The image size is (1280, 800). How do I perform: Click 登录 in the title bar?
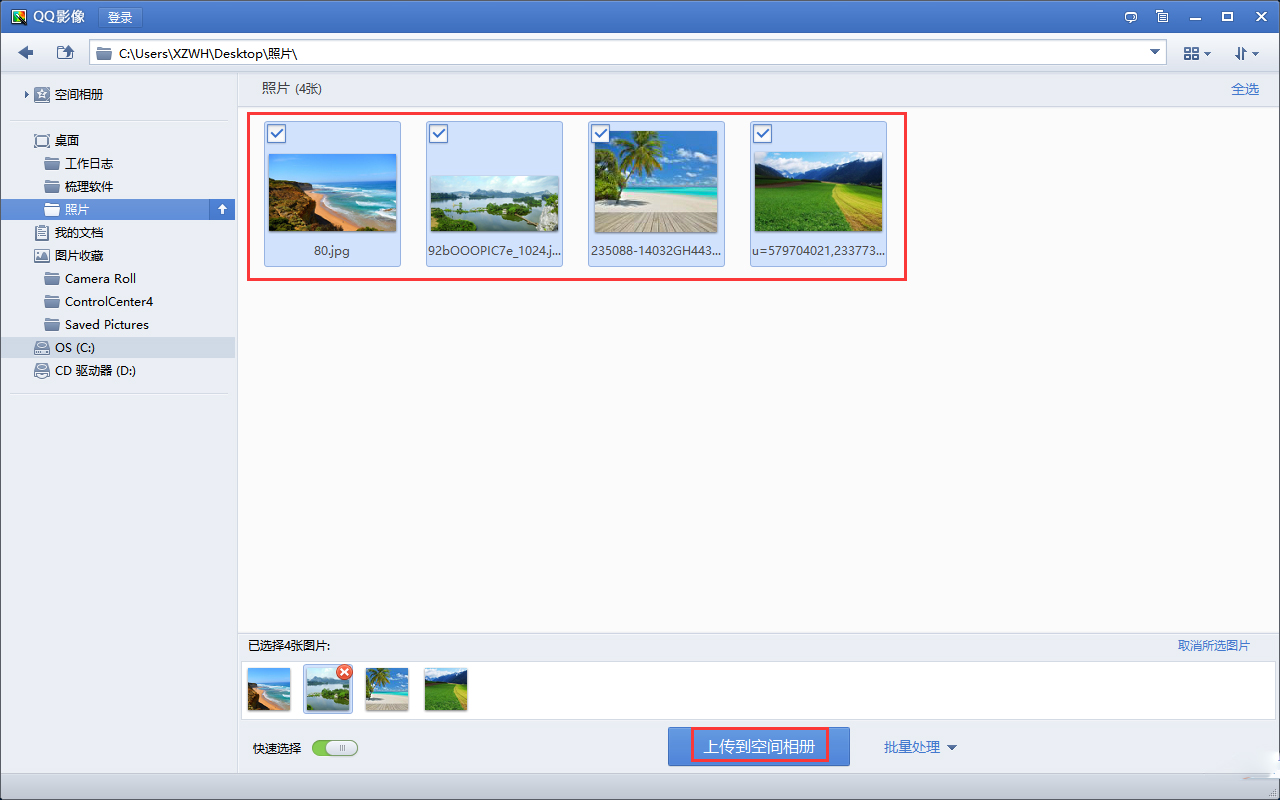pos(120,17)
